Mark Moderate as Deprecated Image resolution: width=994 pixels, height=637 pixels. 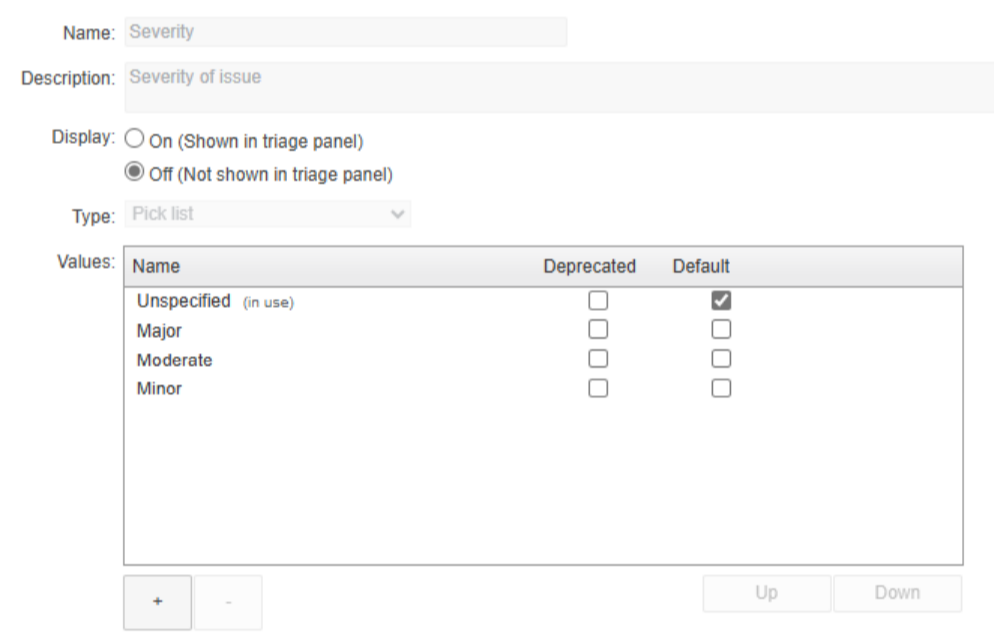click(598, 359)
